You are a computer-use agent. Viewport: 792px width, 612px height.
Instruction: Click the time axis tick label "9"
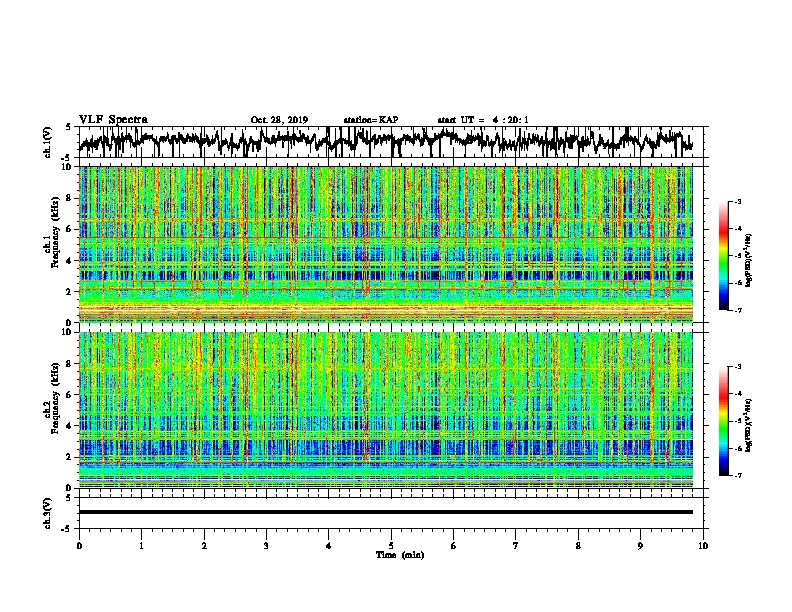coord(640,546)
